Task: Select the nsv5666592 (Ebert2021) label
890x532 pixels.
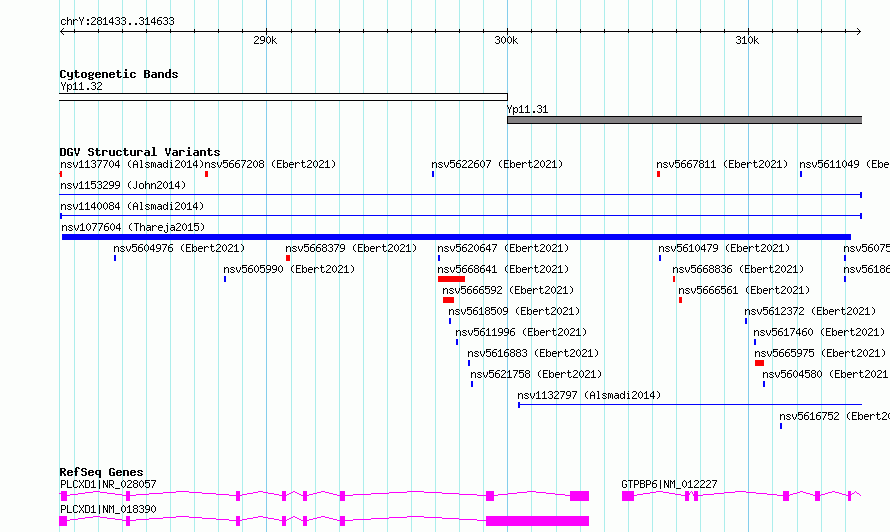Action: (508, 291)
